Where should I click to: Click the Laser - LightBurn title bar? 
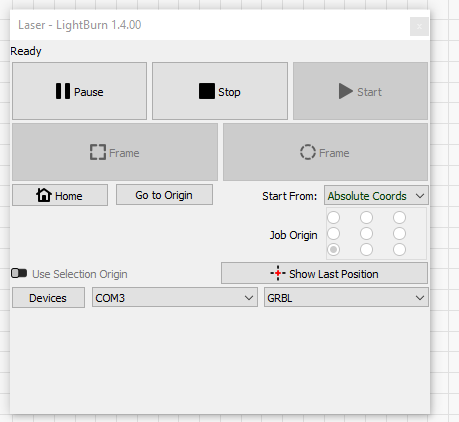tap(210, 25)
